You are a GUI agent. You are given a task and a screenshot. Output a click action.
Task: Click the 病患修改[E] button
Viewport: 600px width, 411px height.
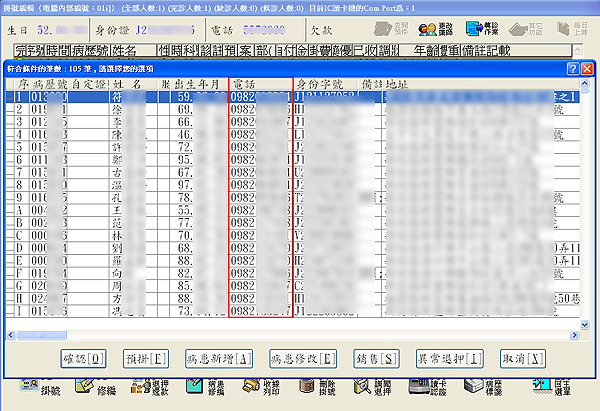point(302,356)
